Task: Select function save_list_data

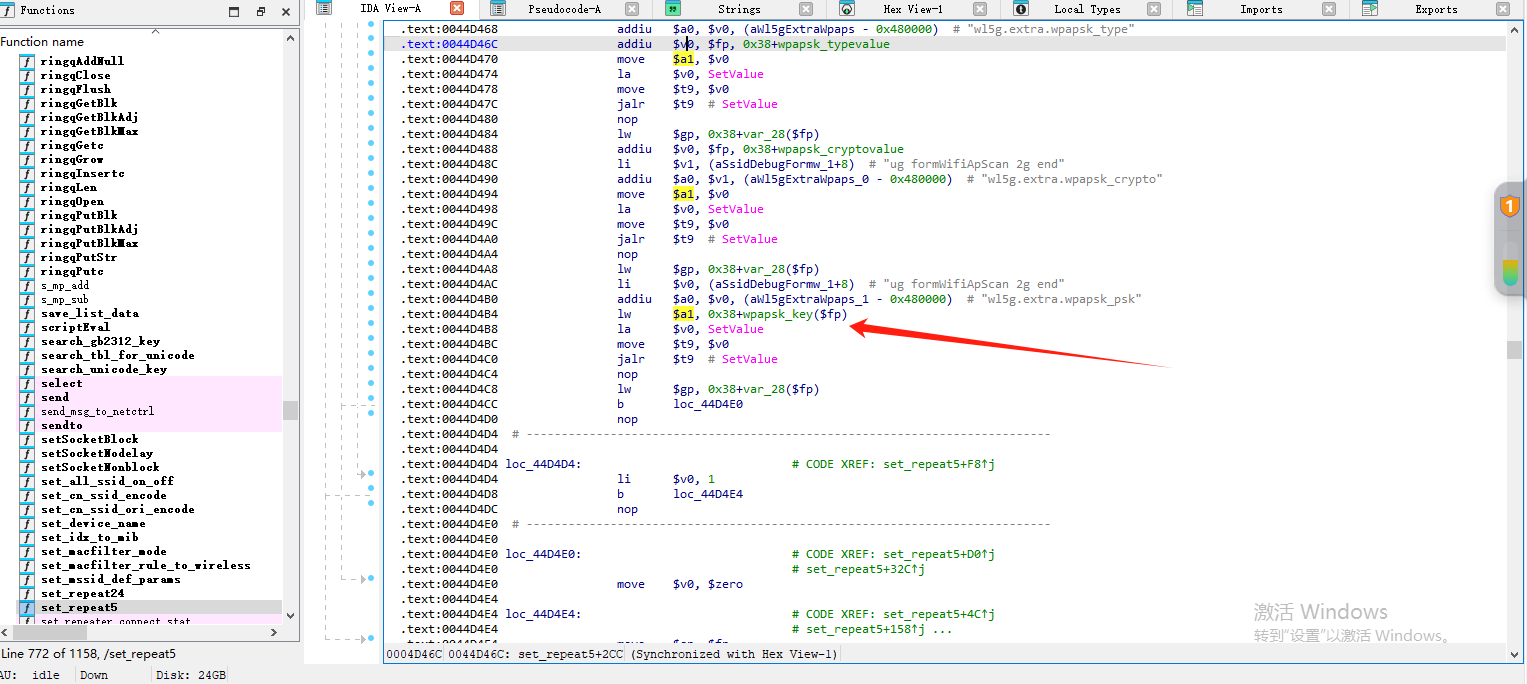Action: tap(89, 313)
